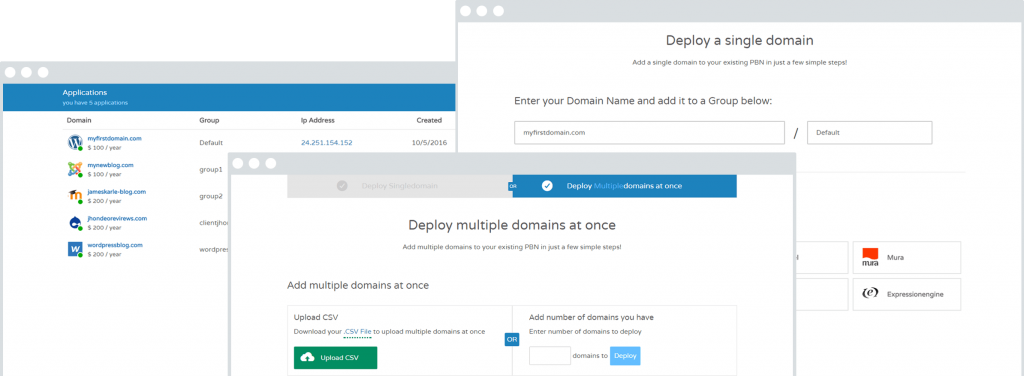Select the Mura application logo
Viewport: 1024px width, 376px height.
pos(870,257)
